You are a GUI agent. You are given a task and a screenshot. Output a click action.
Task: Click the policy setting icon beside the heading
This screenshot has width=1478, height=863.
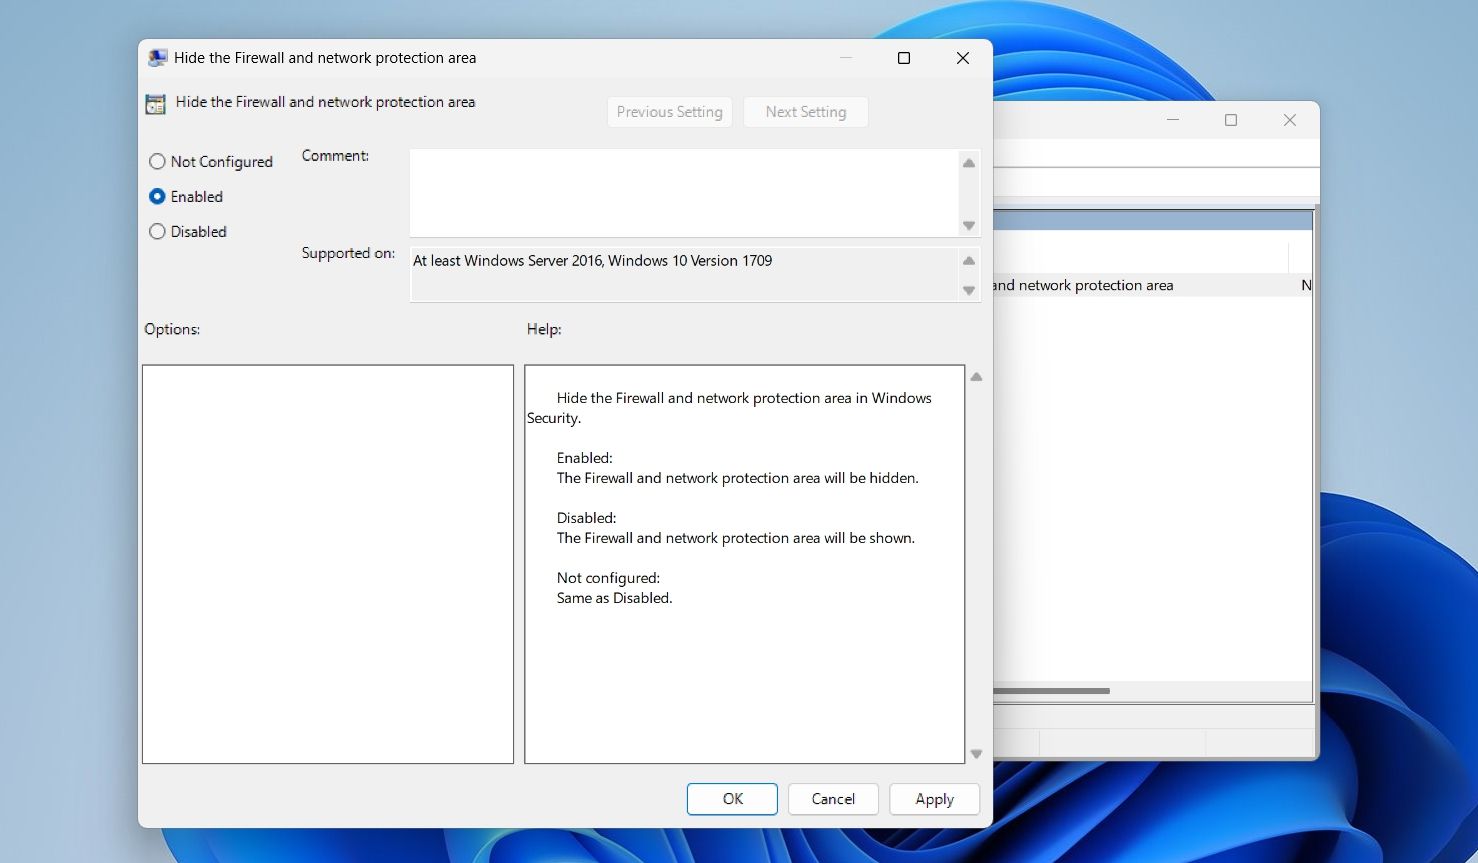tap(155, 103)
